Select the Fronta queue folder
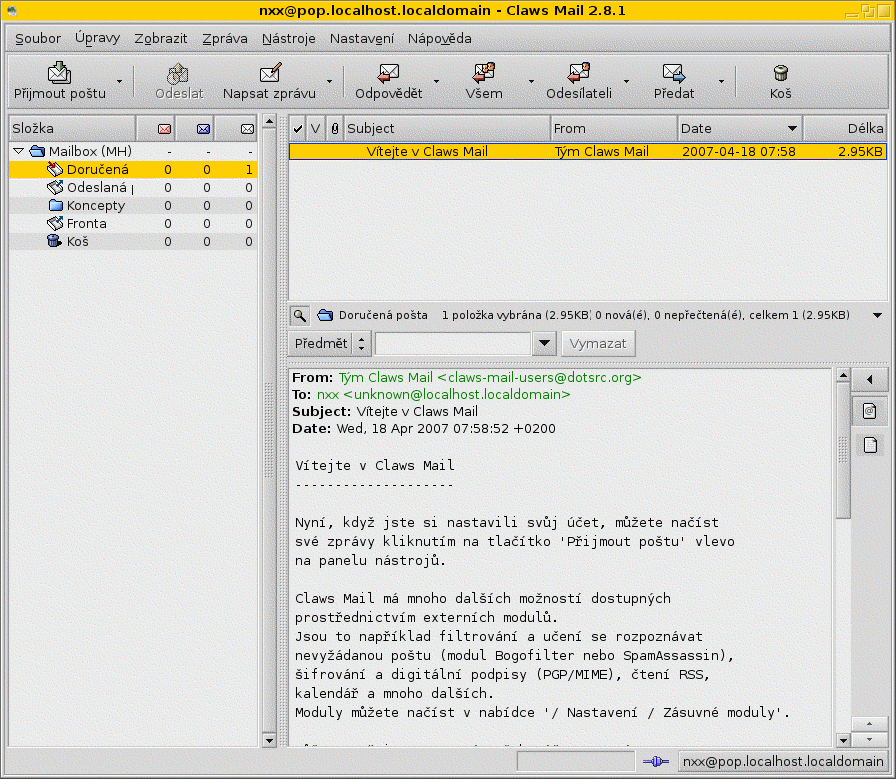 tap(133, 223)
